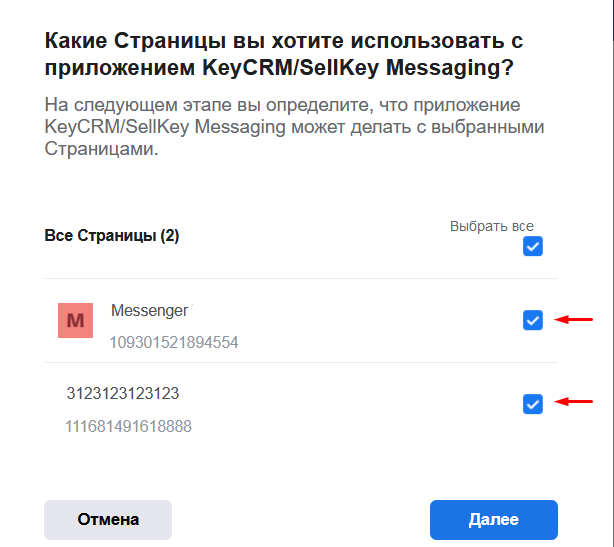Click the red arrow beside the Messenger checkbox
The height and width of the screenshot is (547, 614).
(573, 320)
